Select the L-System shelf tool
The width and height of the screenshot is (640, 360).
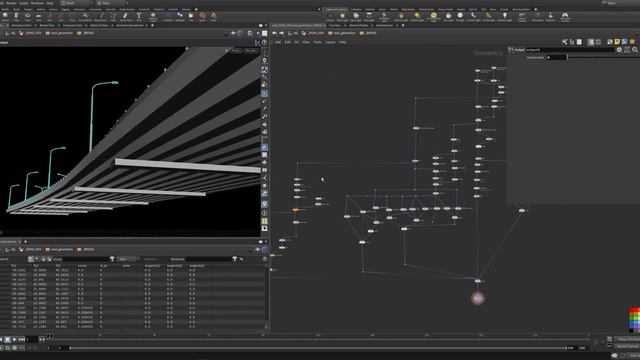click(168, 16)
